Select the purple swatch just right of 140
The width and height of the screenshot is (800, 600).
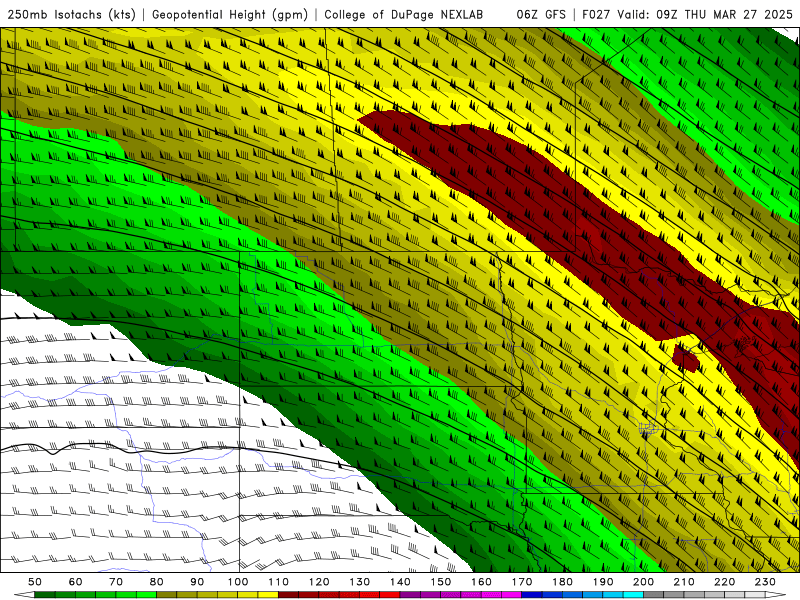click(x=410, y=595)
